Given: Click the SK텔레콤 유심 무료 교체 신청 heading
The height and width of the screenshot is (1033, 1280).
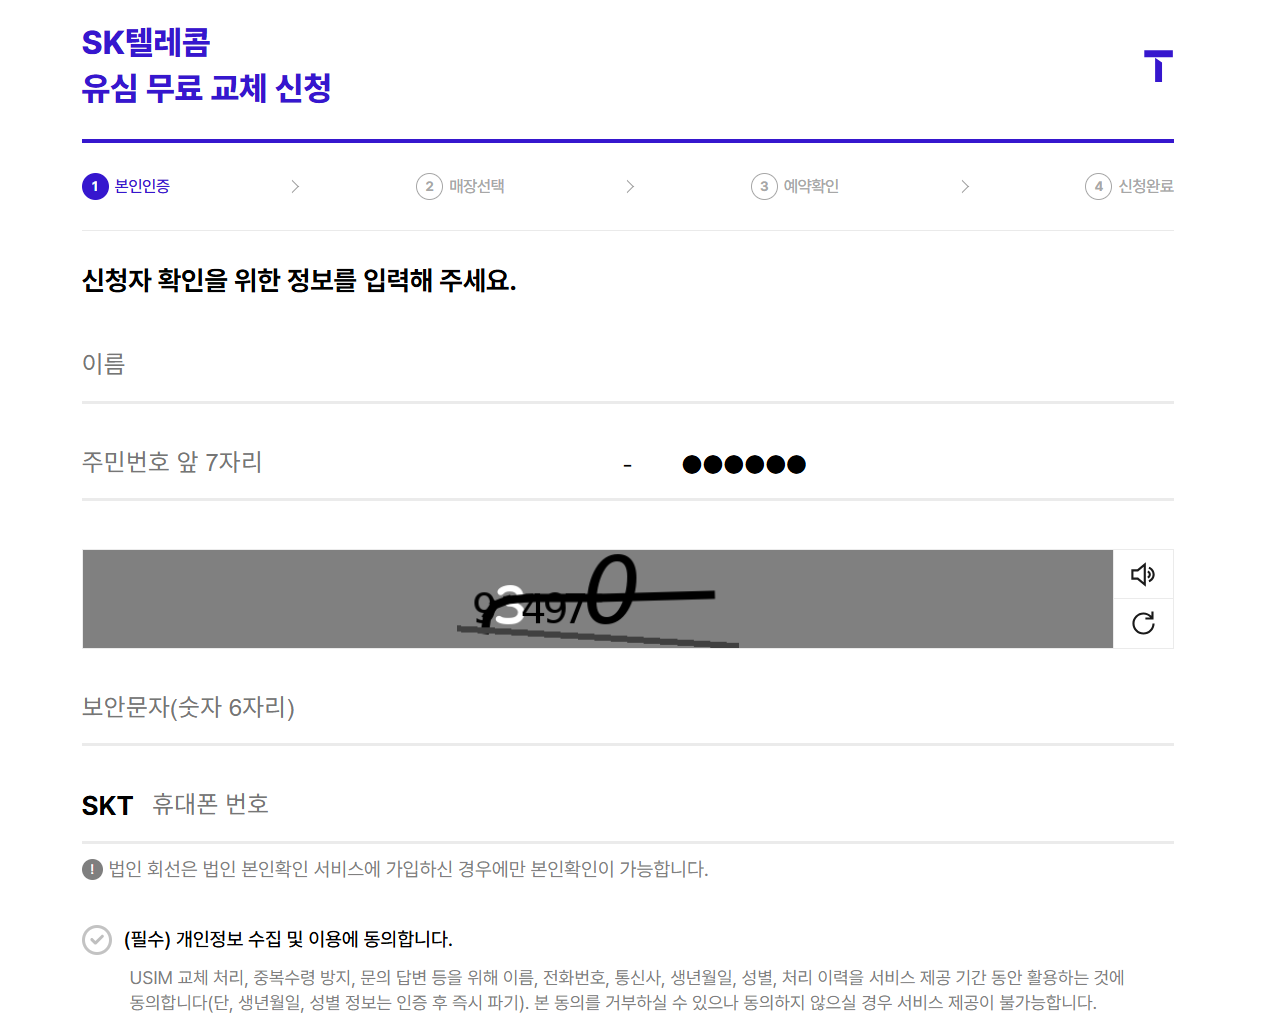Looking at the screenshot, I should (x=206, y=66).
